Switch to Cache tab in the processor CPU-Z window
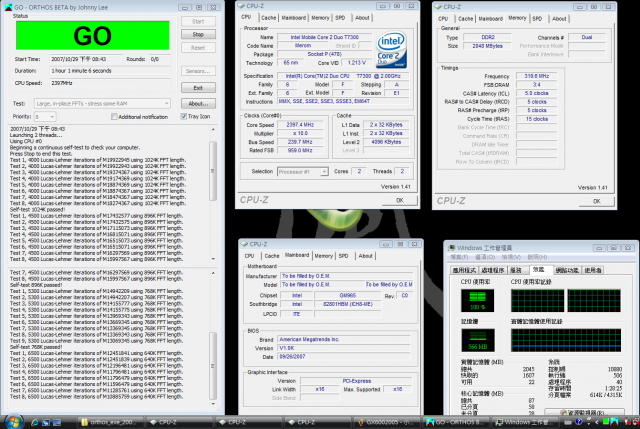This screenshot has width=640, height=429. pos(269,18)
